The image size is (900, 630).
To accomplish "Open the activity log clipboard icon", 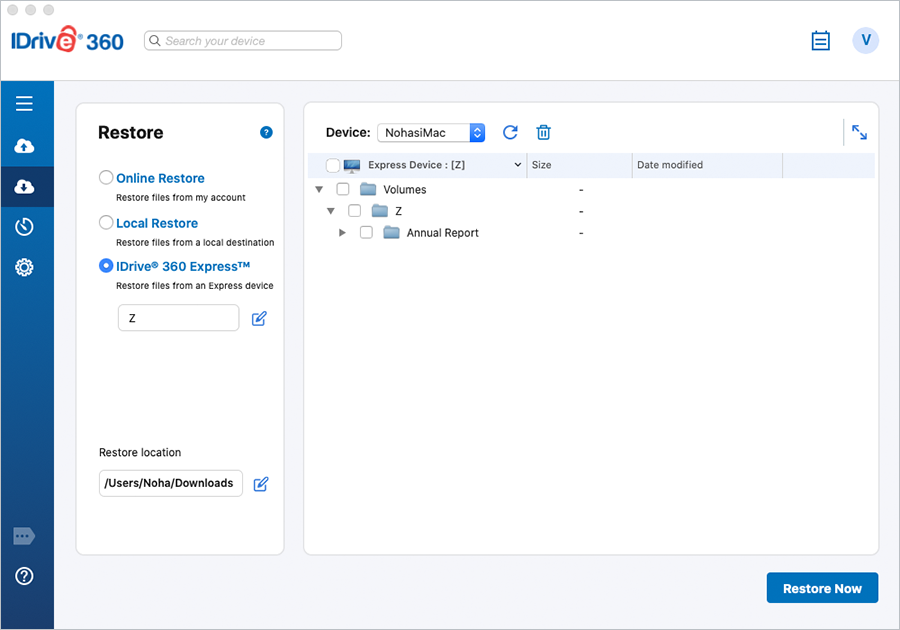I will point(821,41).
